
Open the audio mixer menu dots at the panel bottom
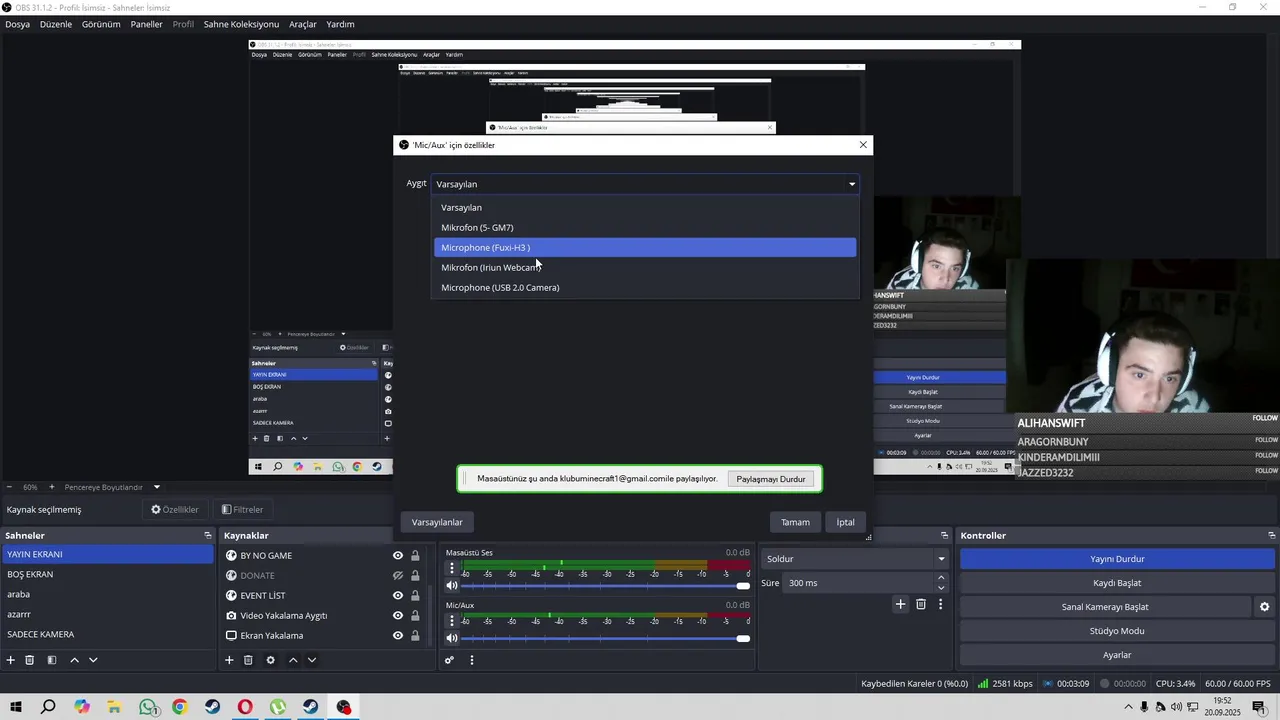pyautogui.click(x=472, y=660)
